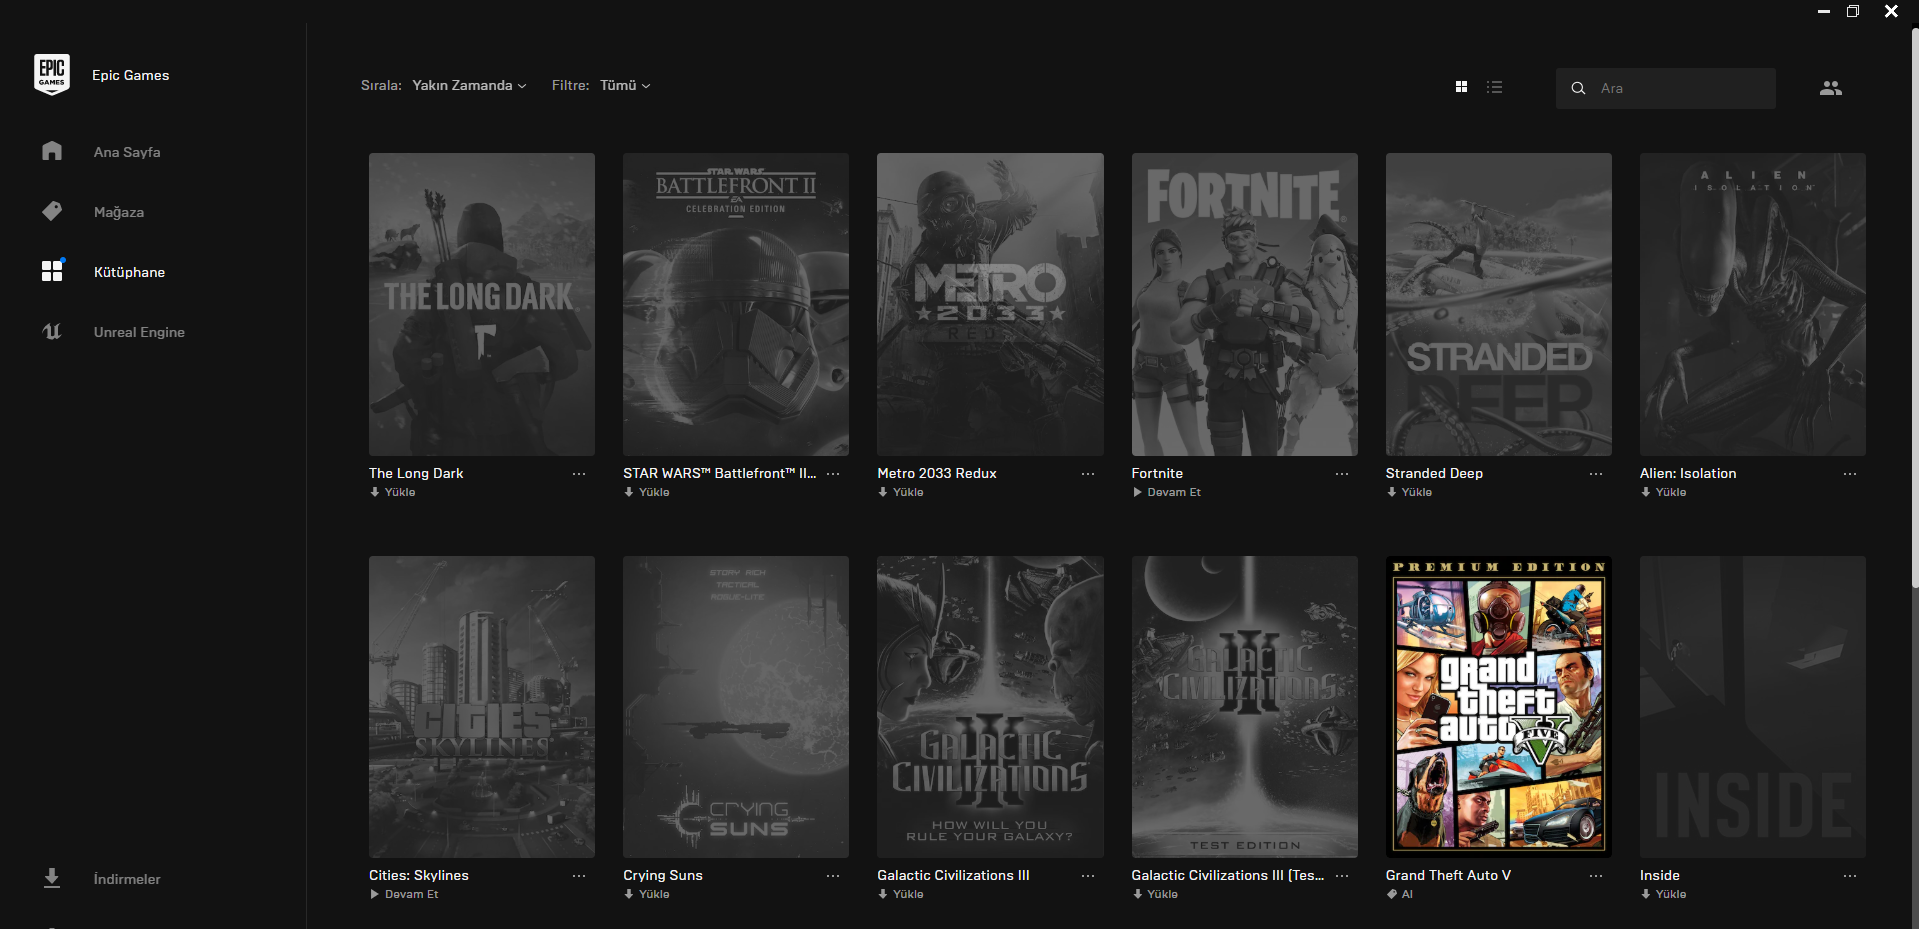Open the İndirmeler download icon
This screenshot has width=1919, height=929.
(x=52, y=878)
